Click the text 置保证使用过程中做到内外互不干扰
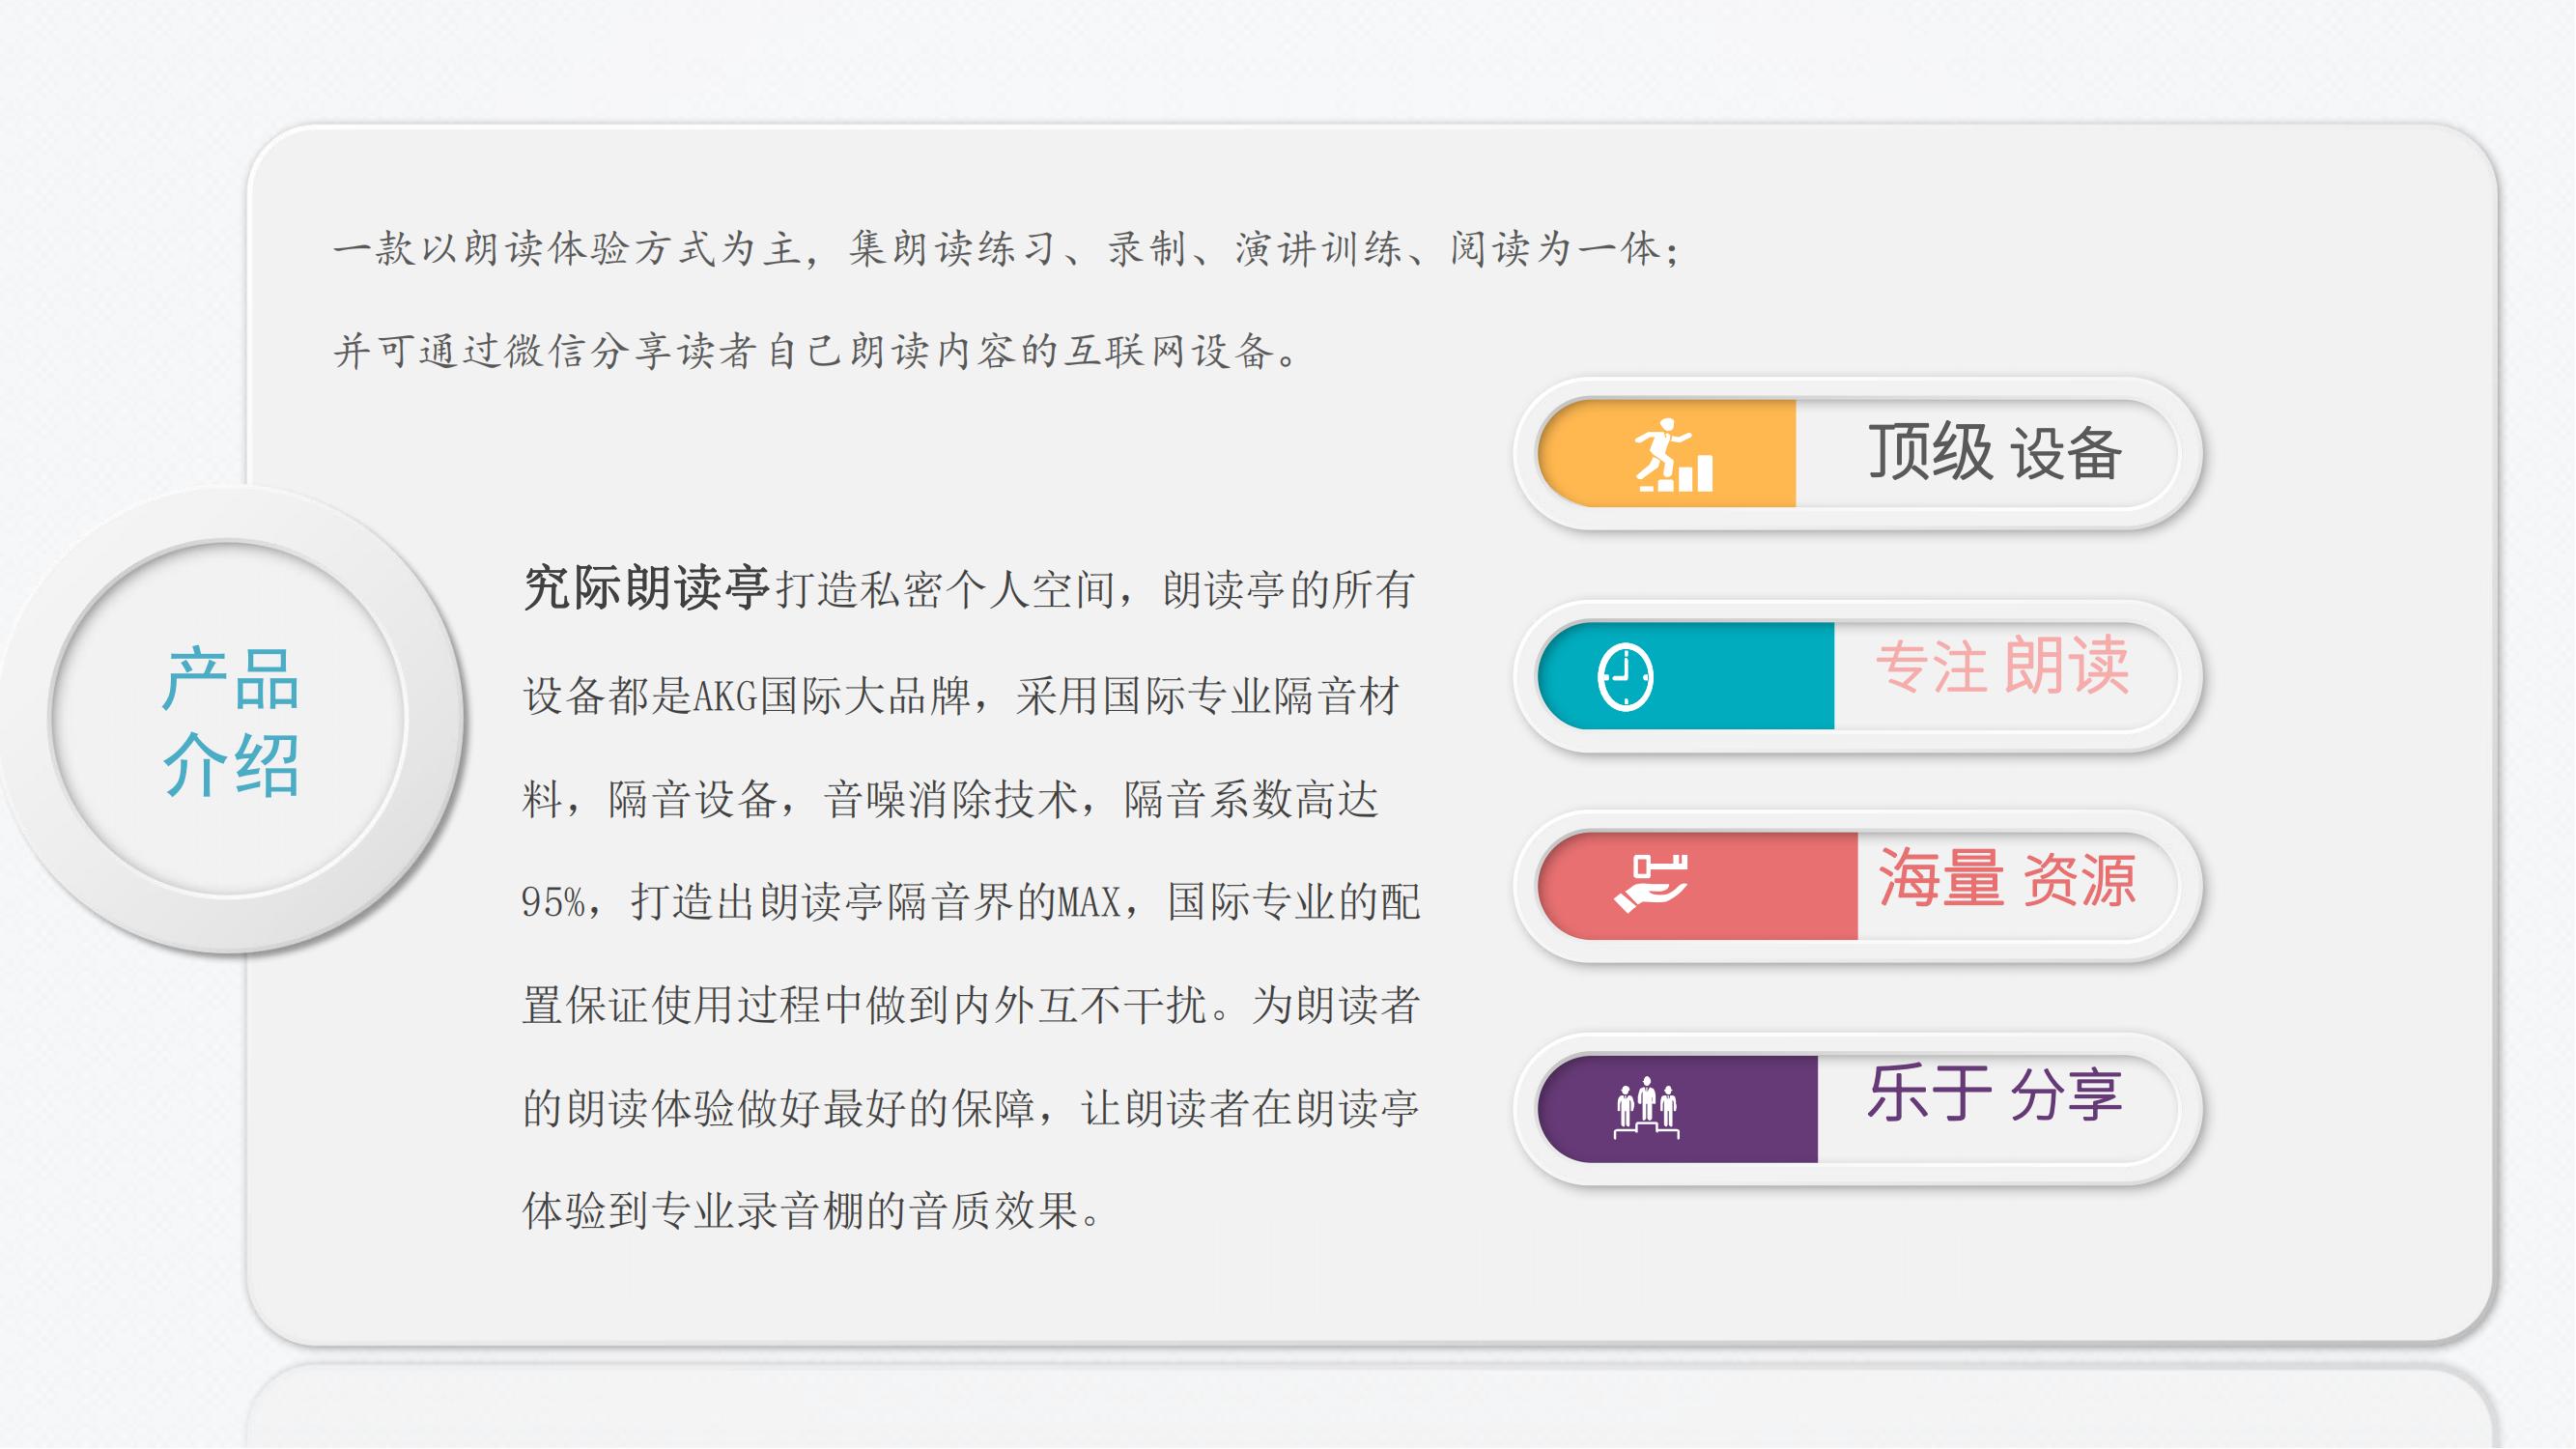Screen dimensions: 2576x1449 (865, 1005)
